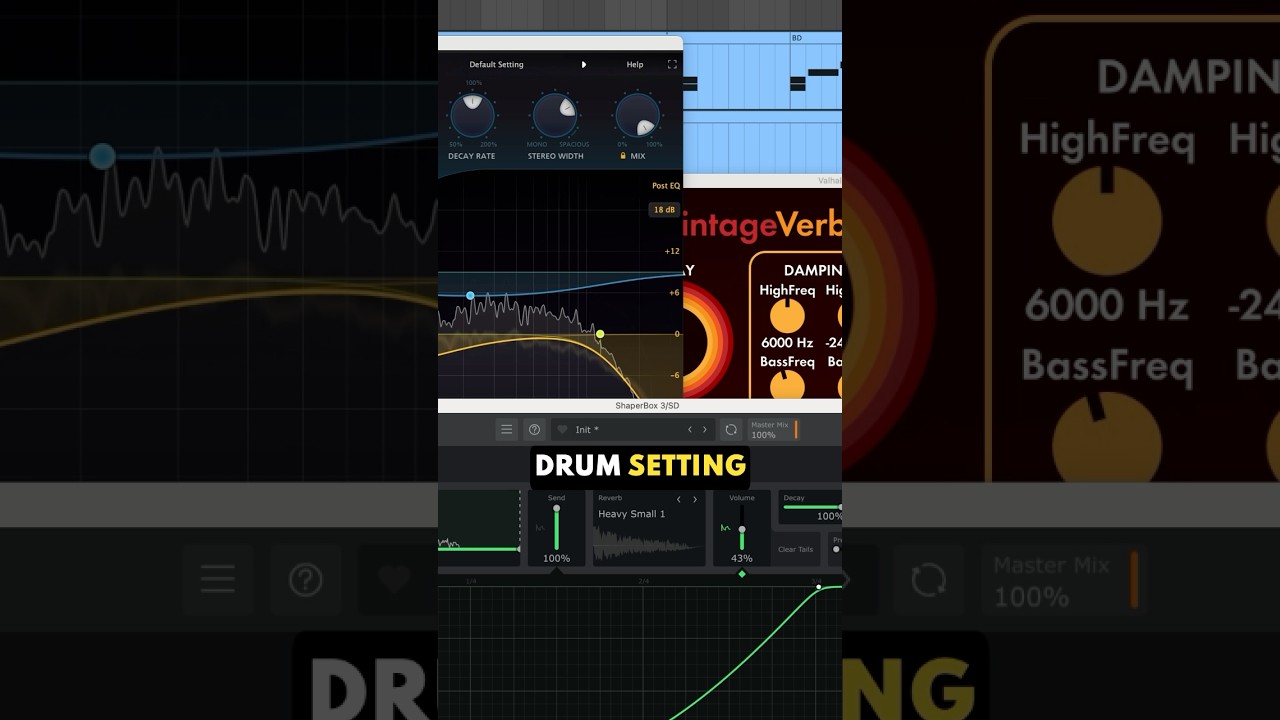Click the 1/4 grid label
This screenshot has width=1280, height=720.
click(x=470, y=581)
